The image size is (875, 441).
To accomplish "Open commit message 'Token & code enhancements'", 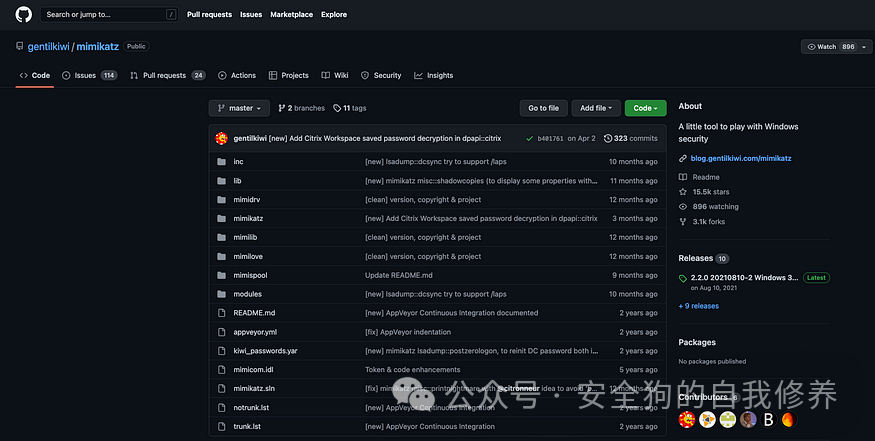I will 413,370.
